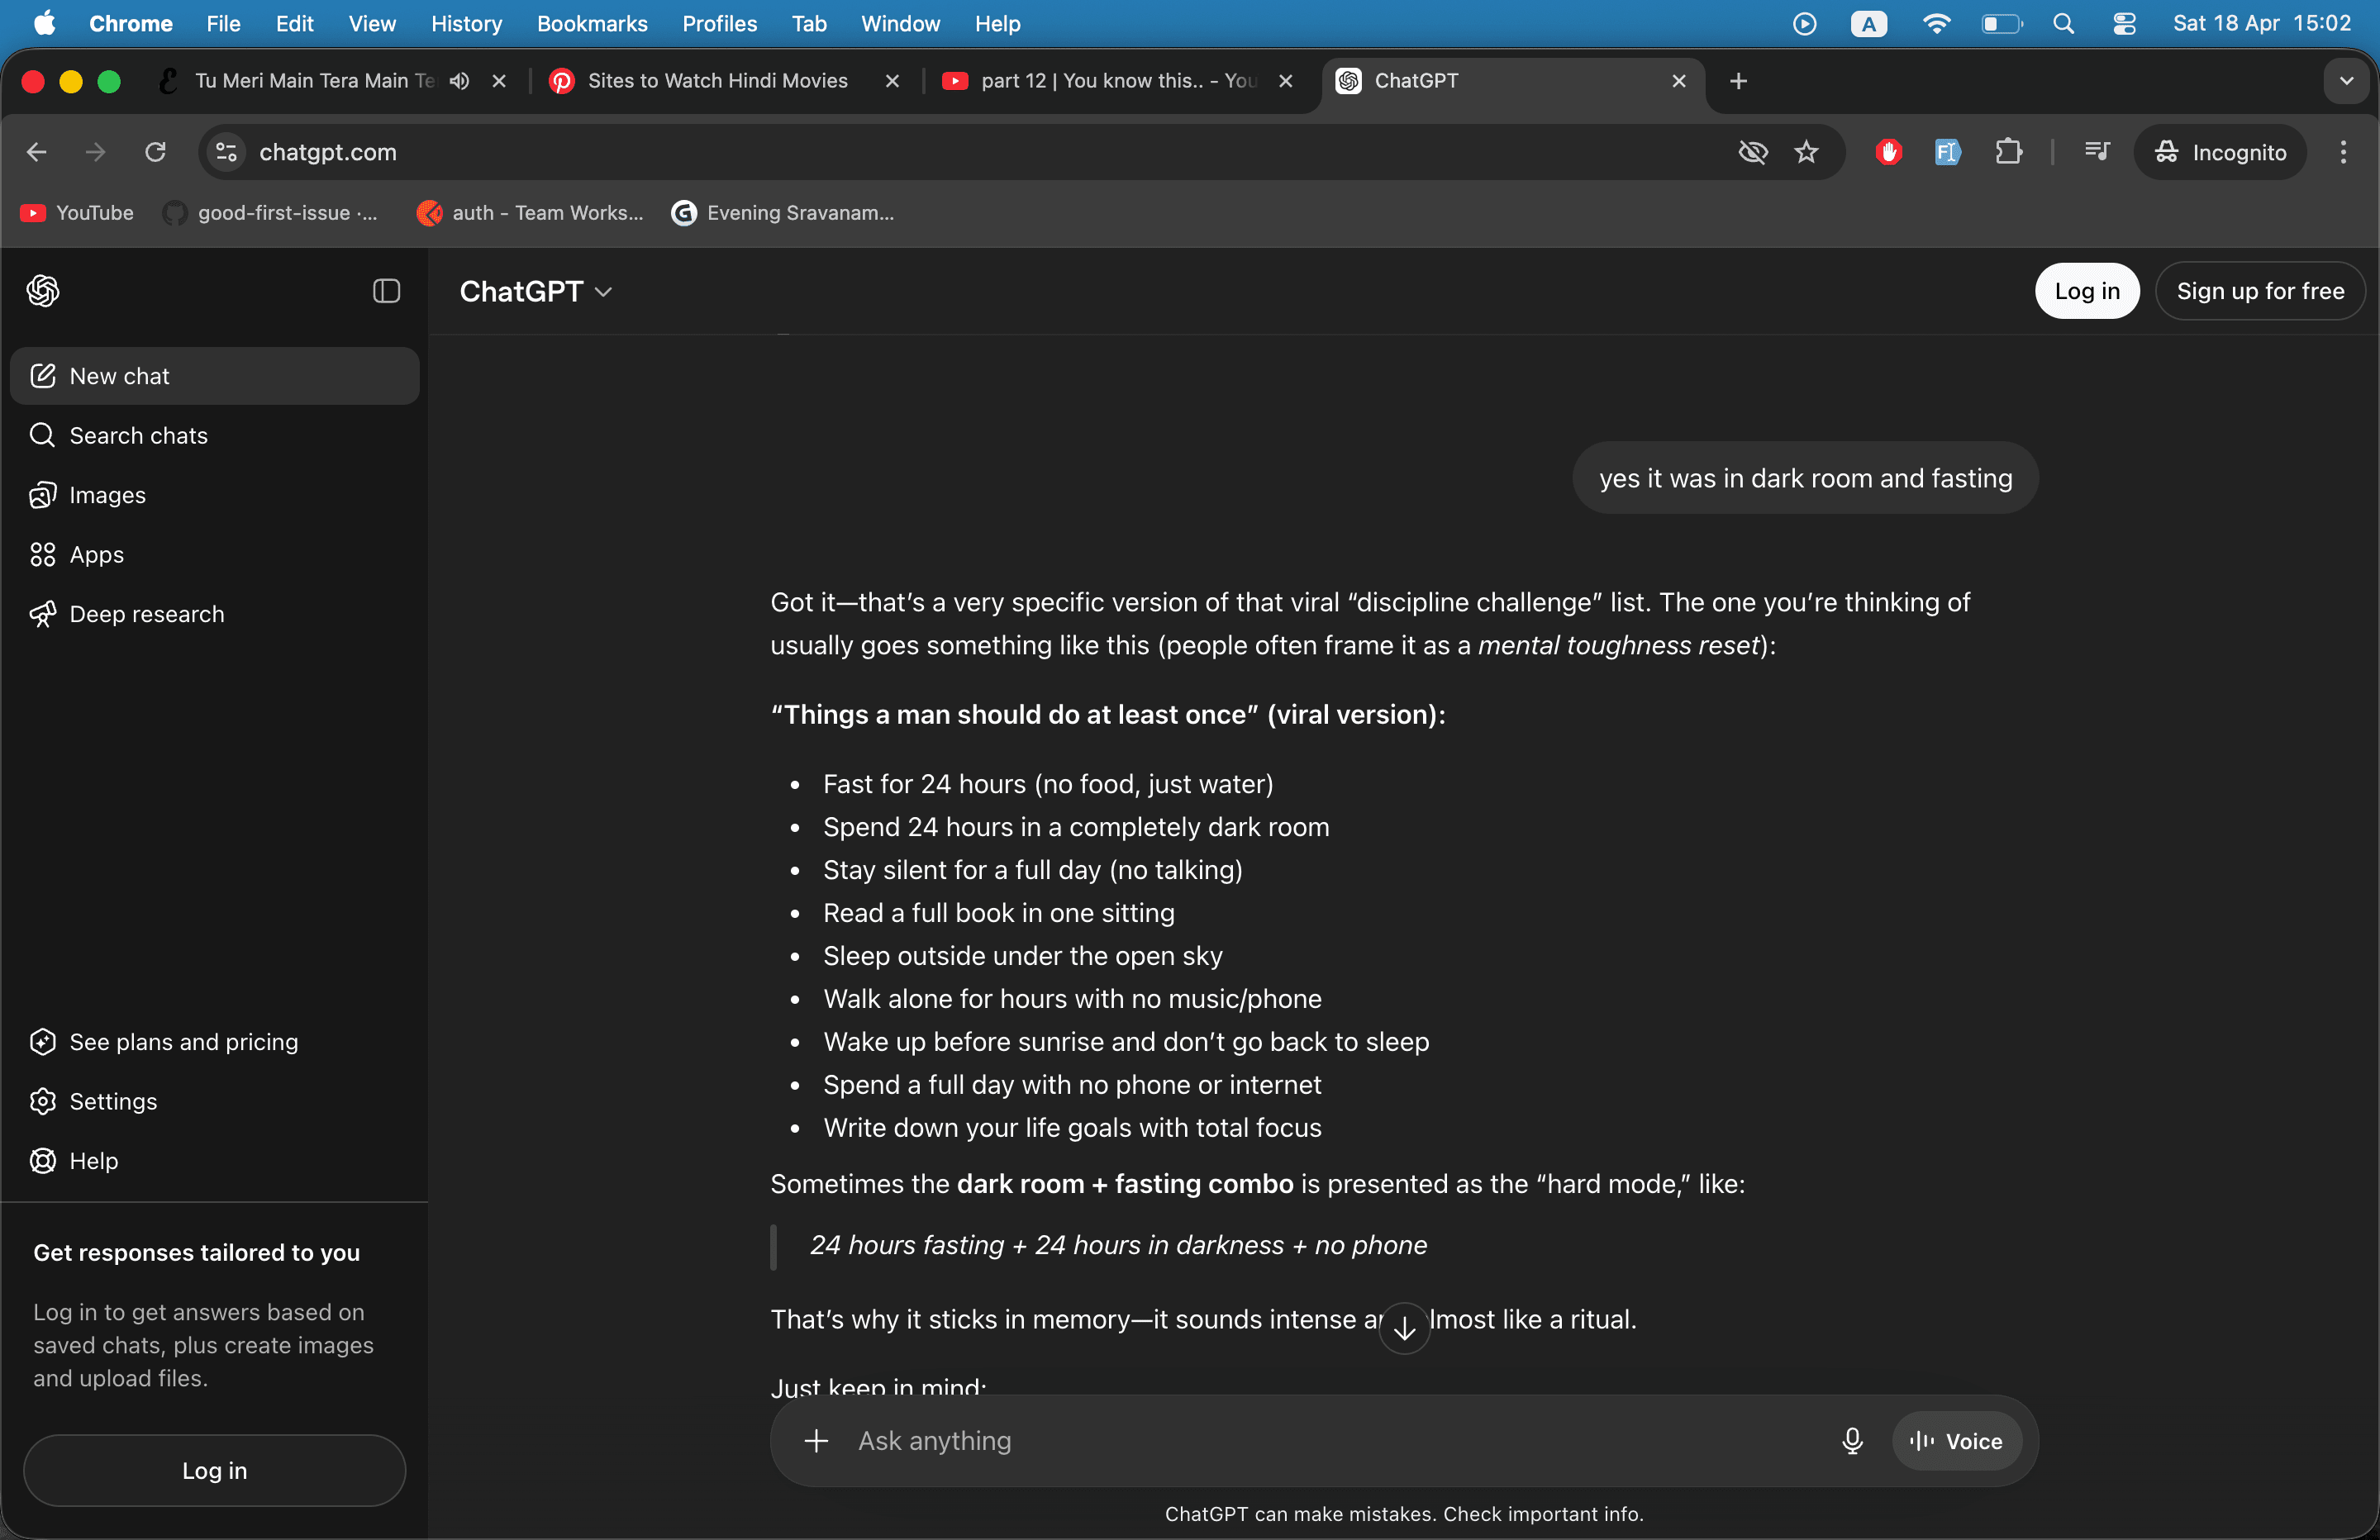This screenshot has height=1540, width=2380.
Task: Open Search chats
Action: 214,435
